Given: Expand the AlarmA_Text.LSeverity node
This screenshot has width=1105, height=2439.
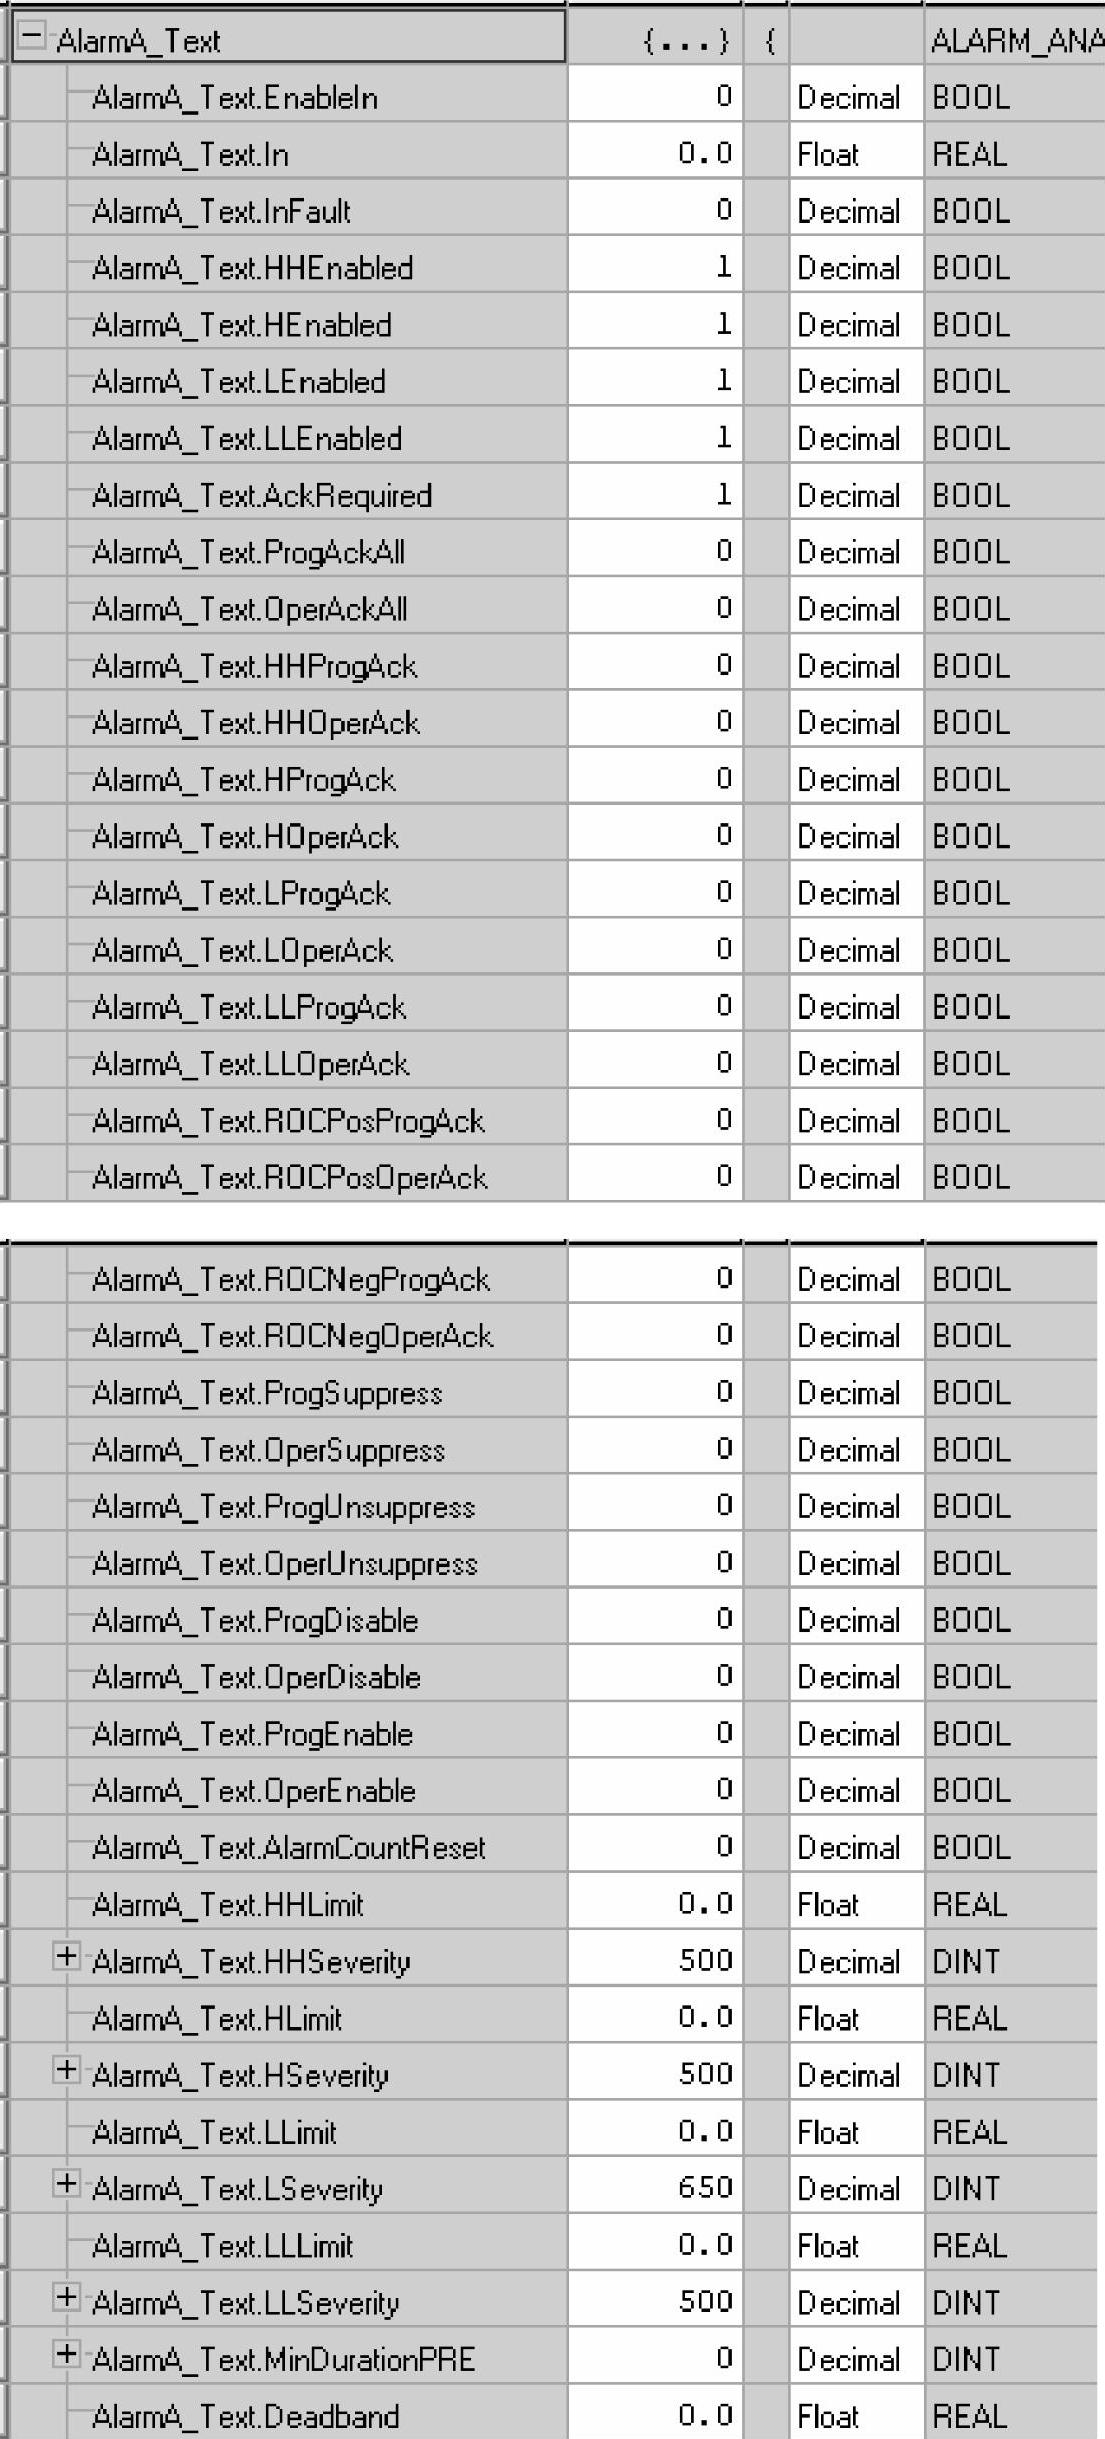Looking at the screenshot, I should click(66, 2184).
